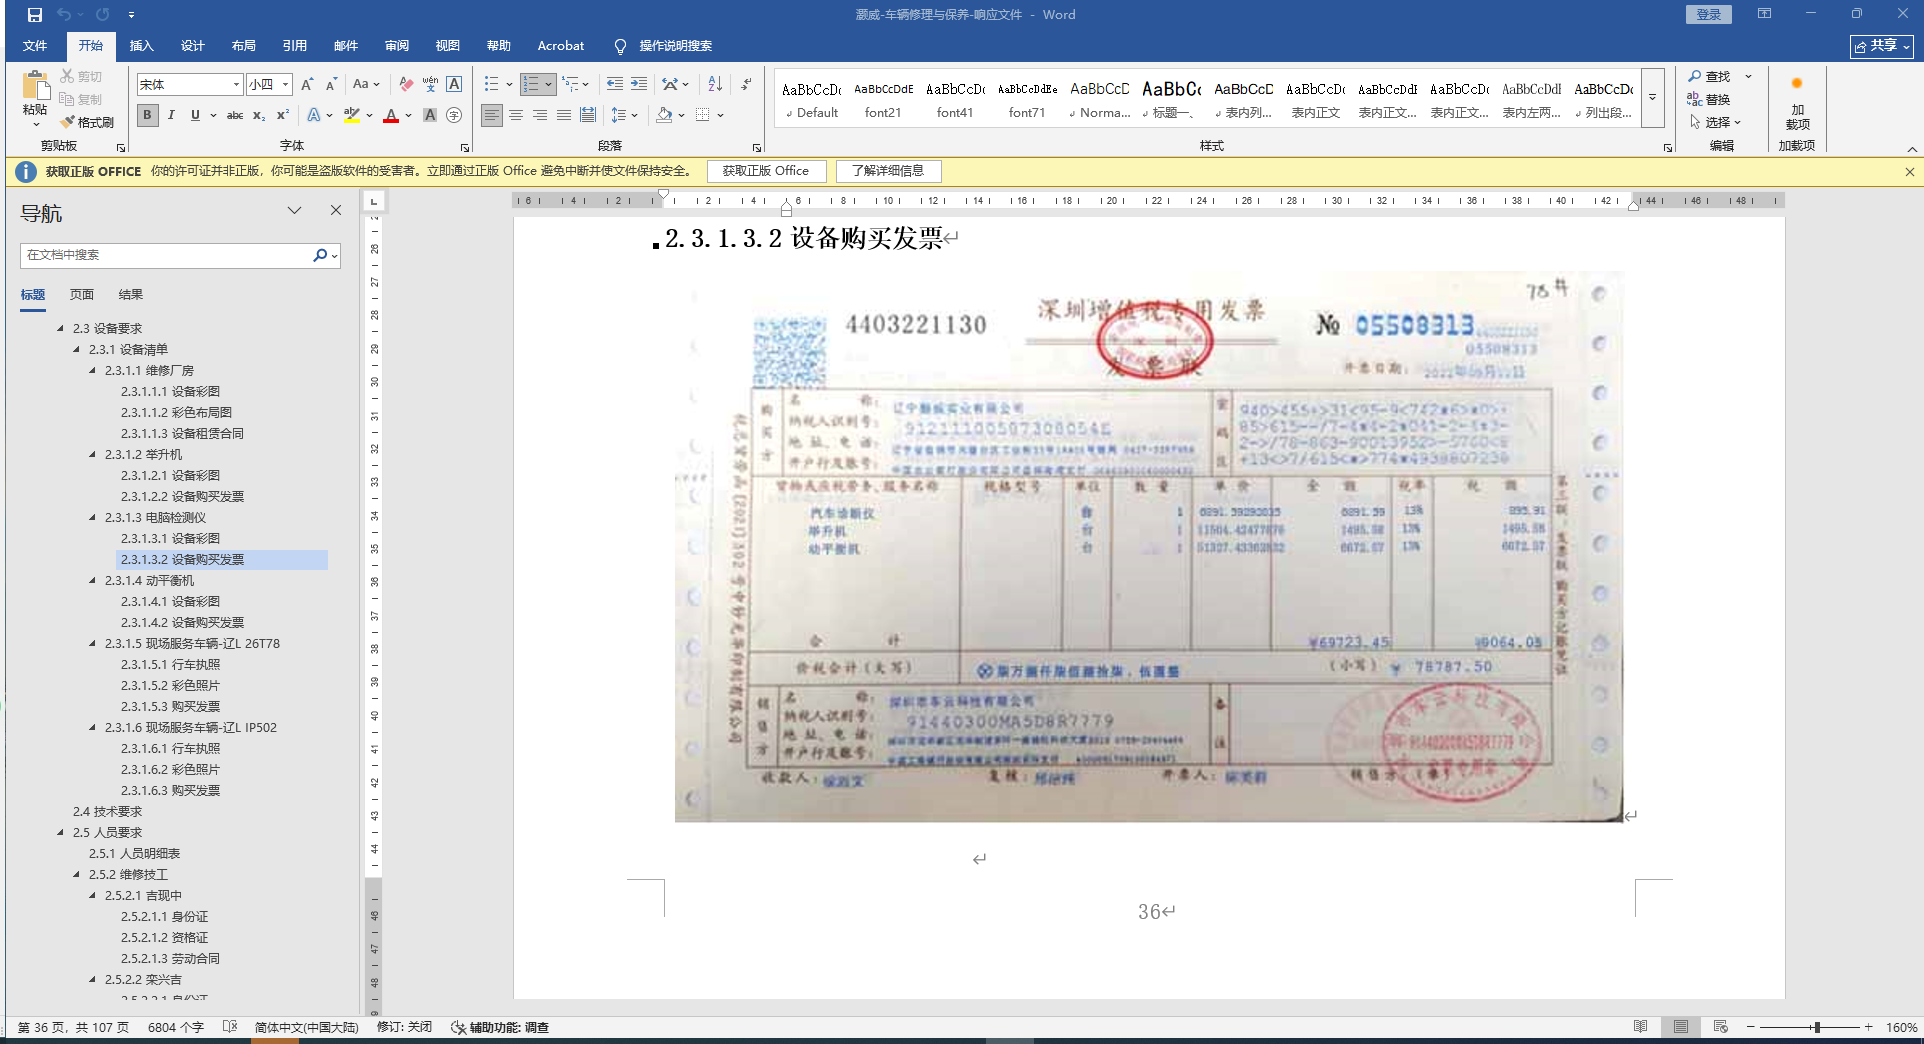Adjust the zoom slider handle
The height and width of the screenshot is (1044, 1924).
coord(1816,1027)
